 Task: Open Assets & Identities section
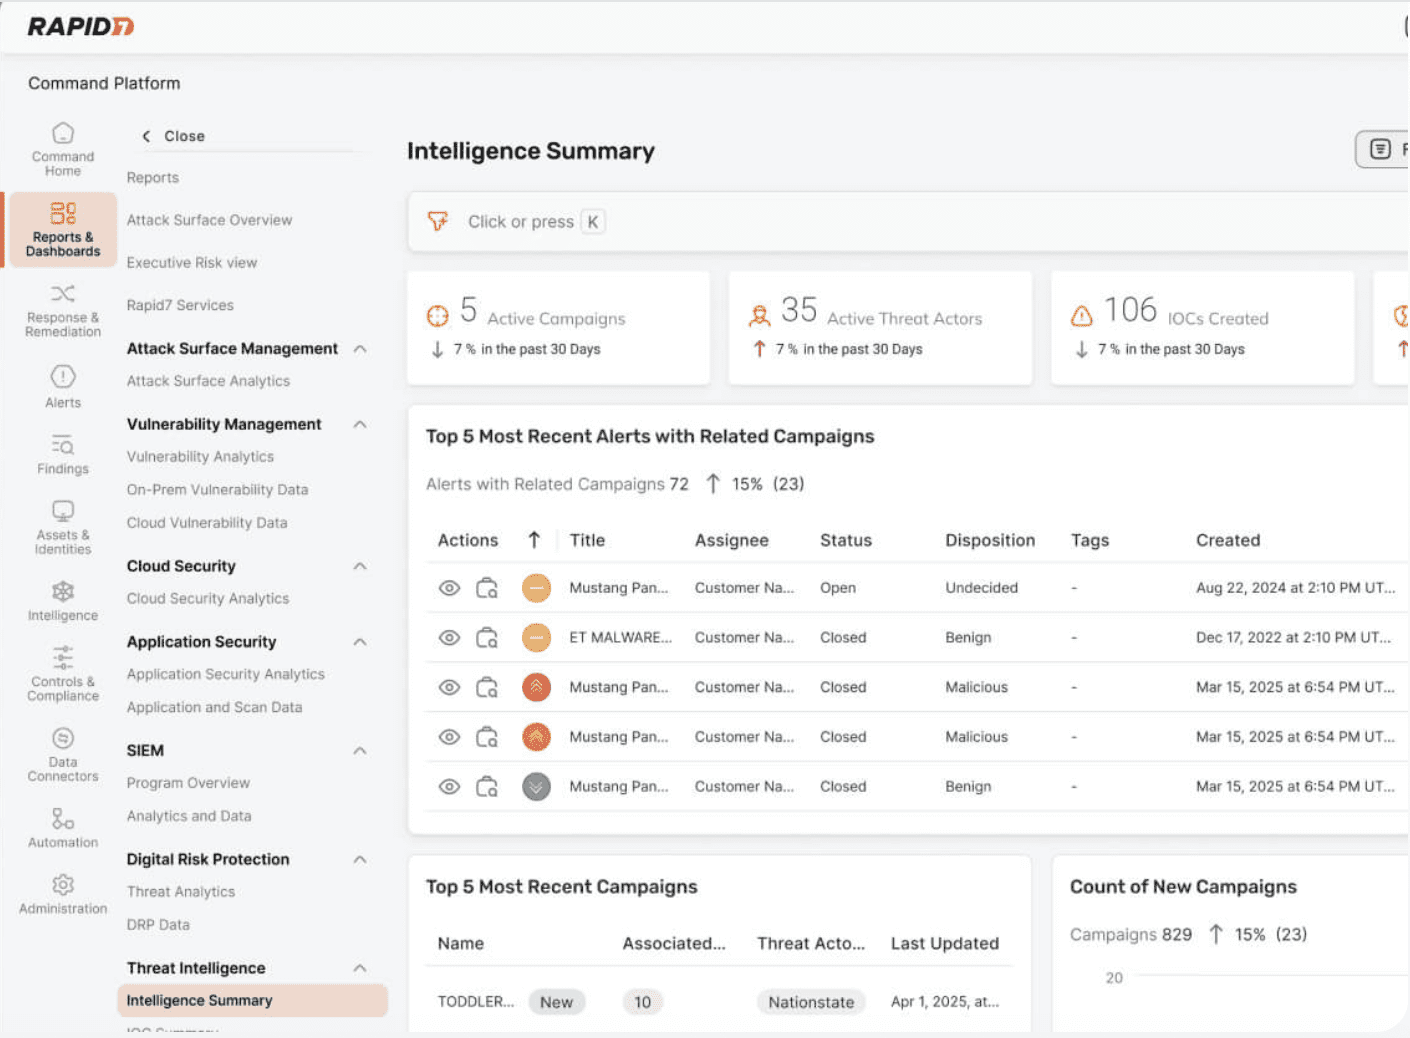(x=63, y=528)
